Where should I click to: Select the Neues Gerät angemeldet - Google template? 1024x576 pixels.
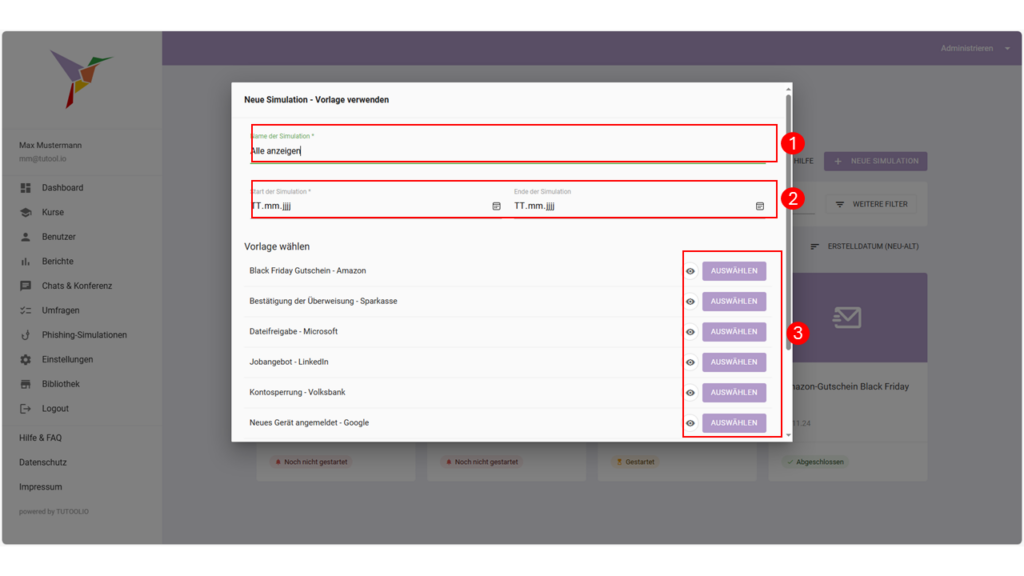coord(734,423)
